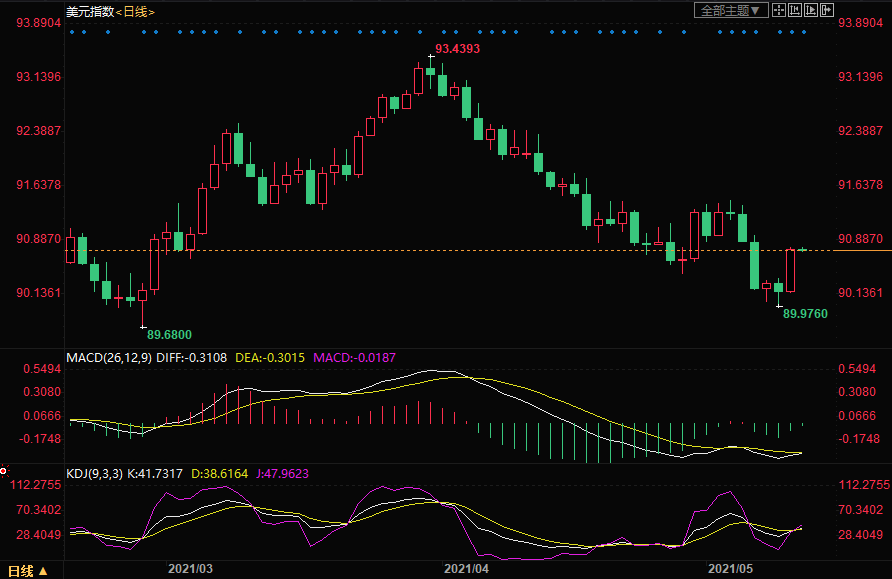Click the measure-range icon with vertical bar
Screen dimensions: 892x579
[x=795, y=10]
